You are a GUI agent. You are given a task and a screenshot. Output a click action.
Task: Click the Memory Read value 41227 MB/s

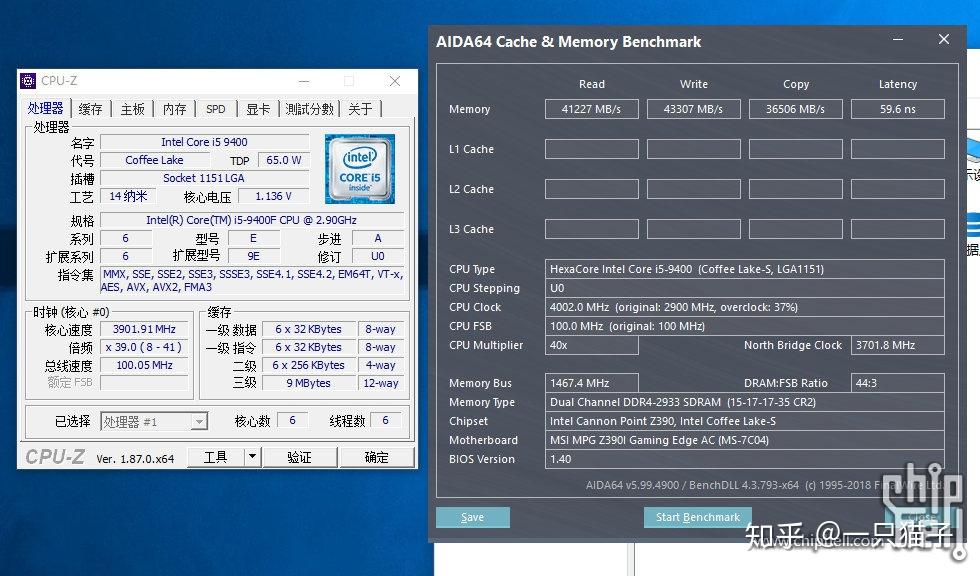pos(591,109)
